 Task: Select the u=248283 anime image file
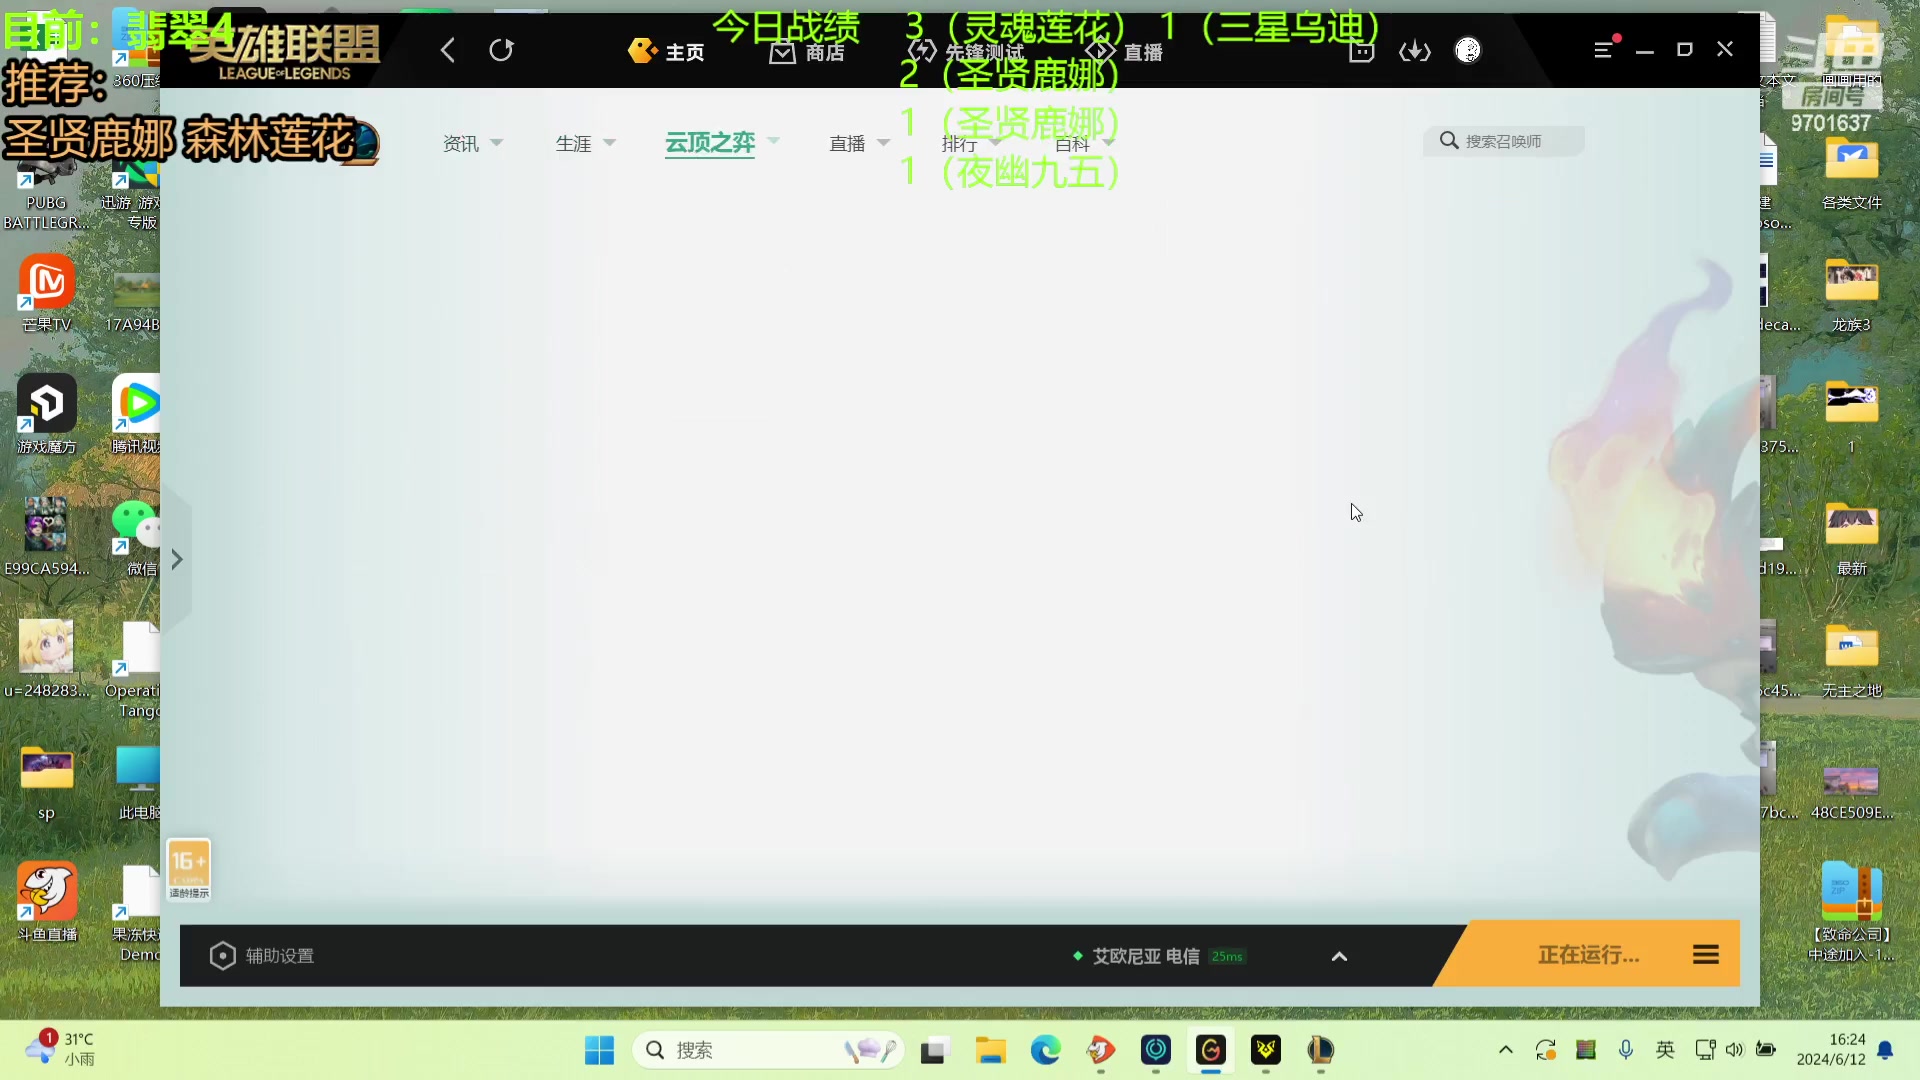[46, 658]
